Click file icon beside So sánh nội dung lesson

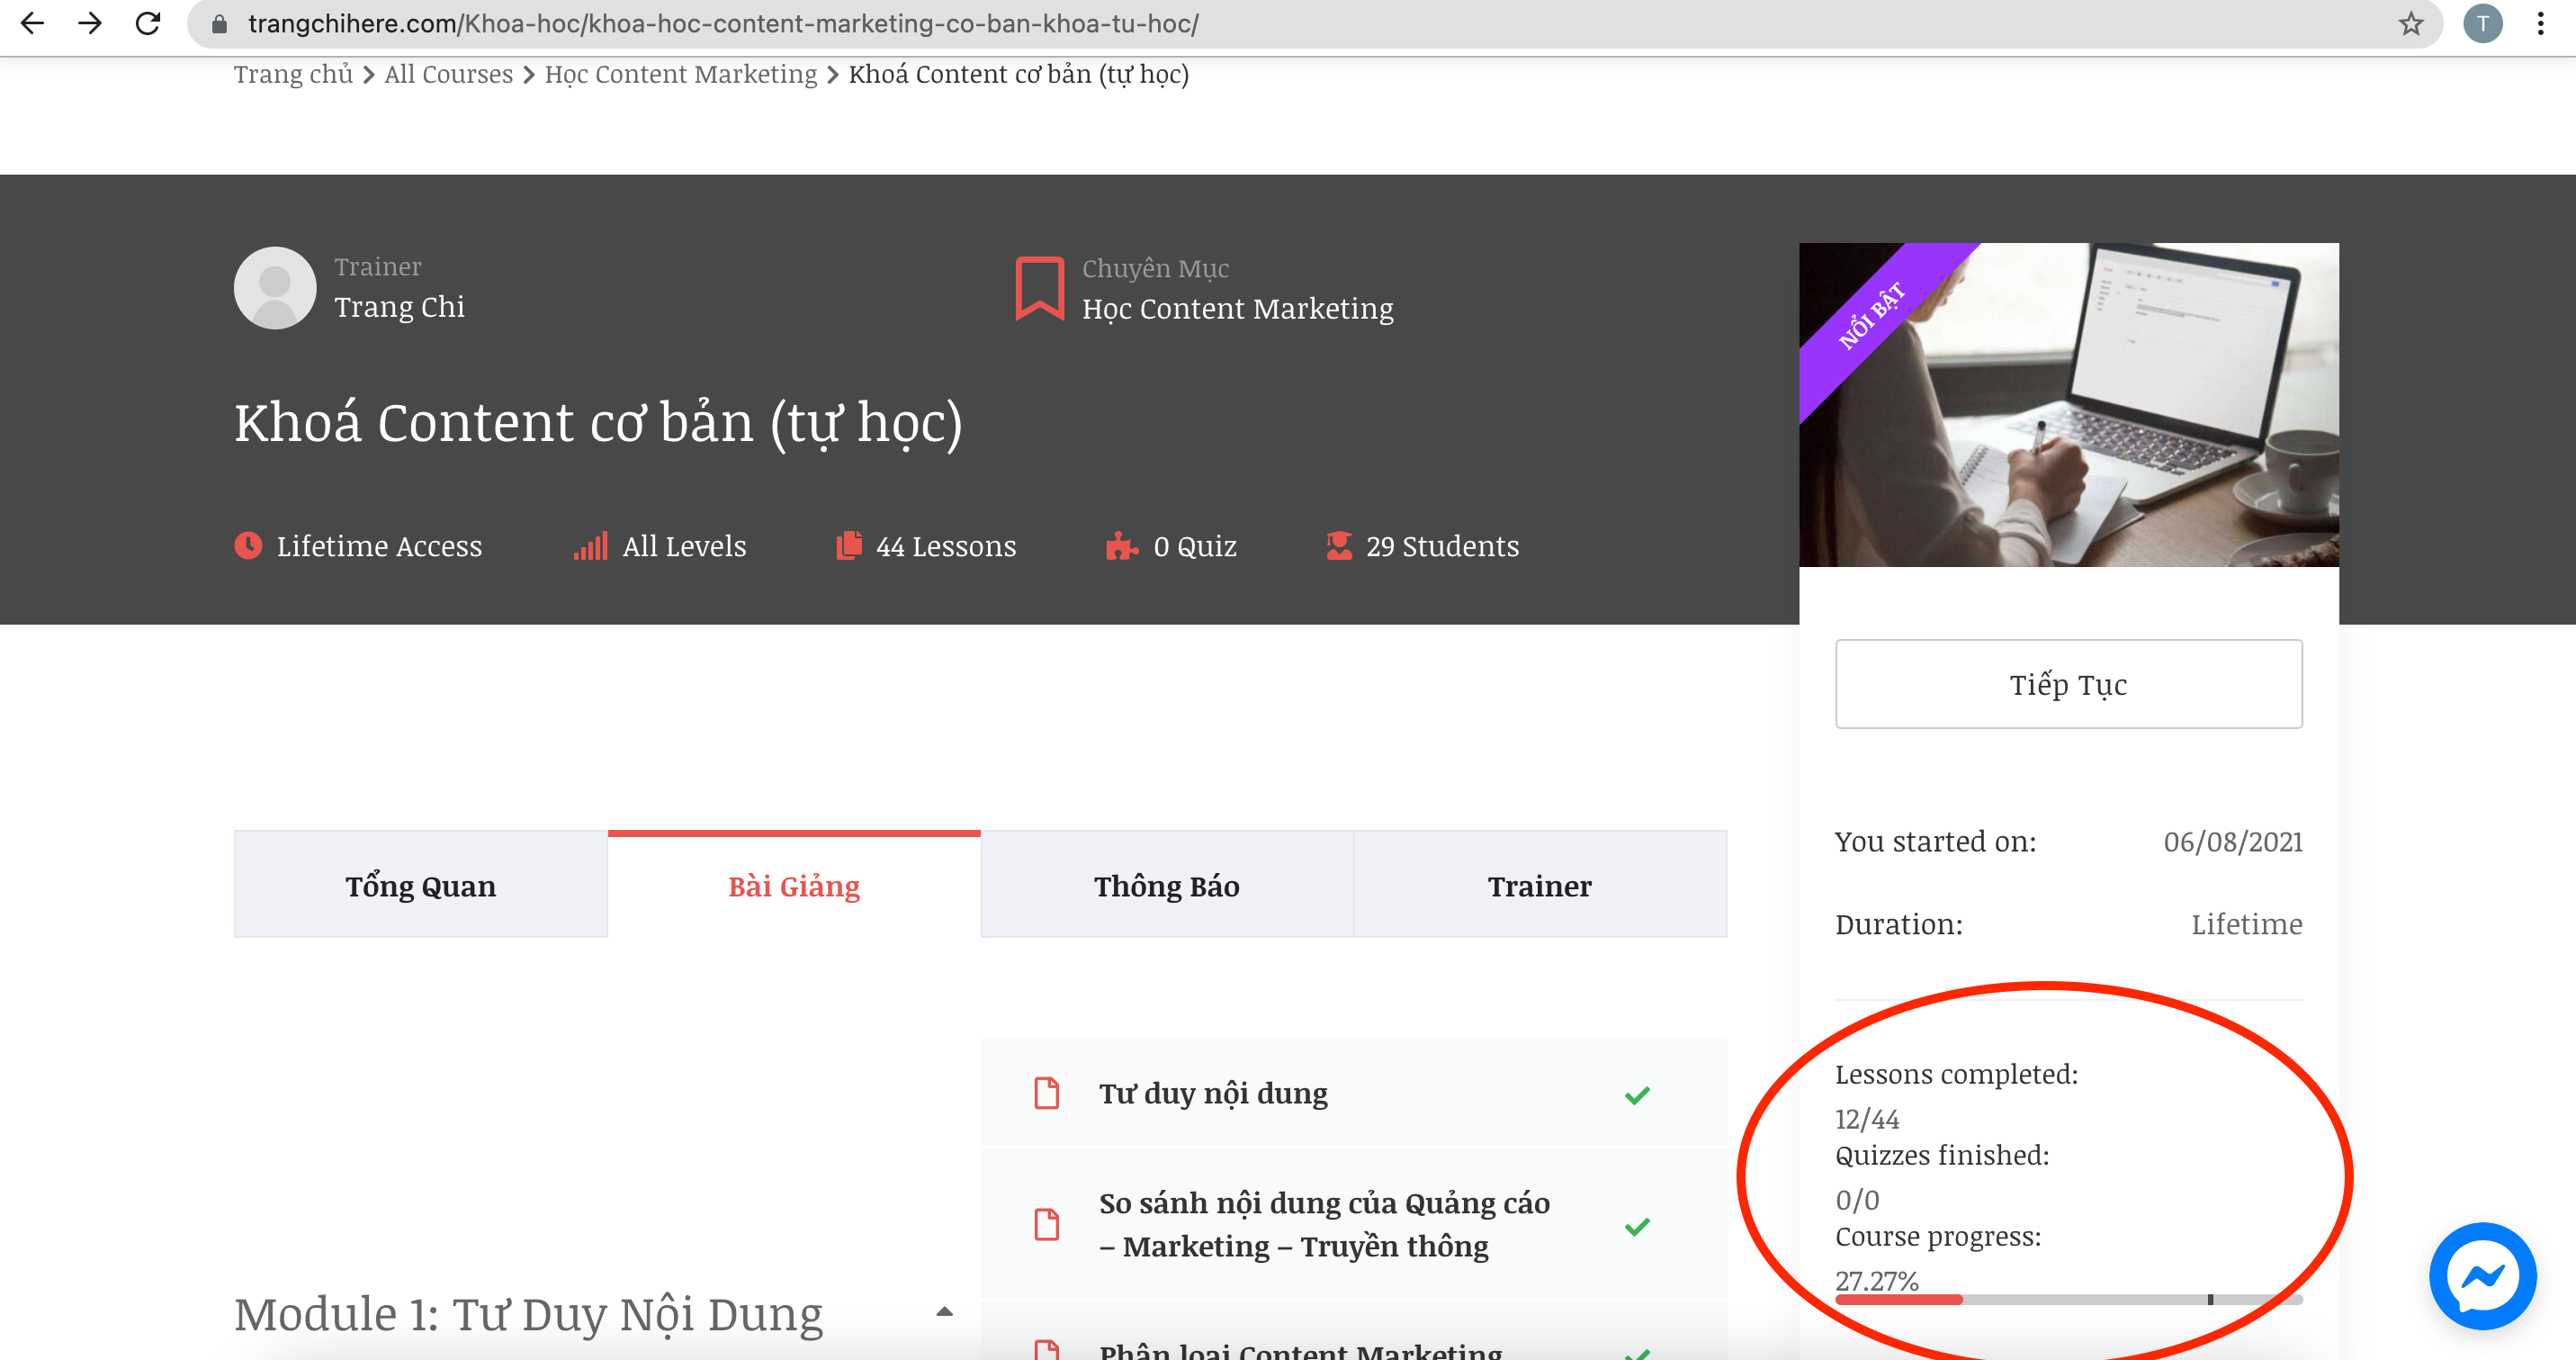[x=1047, y=1224]
